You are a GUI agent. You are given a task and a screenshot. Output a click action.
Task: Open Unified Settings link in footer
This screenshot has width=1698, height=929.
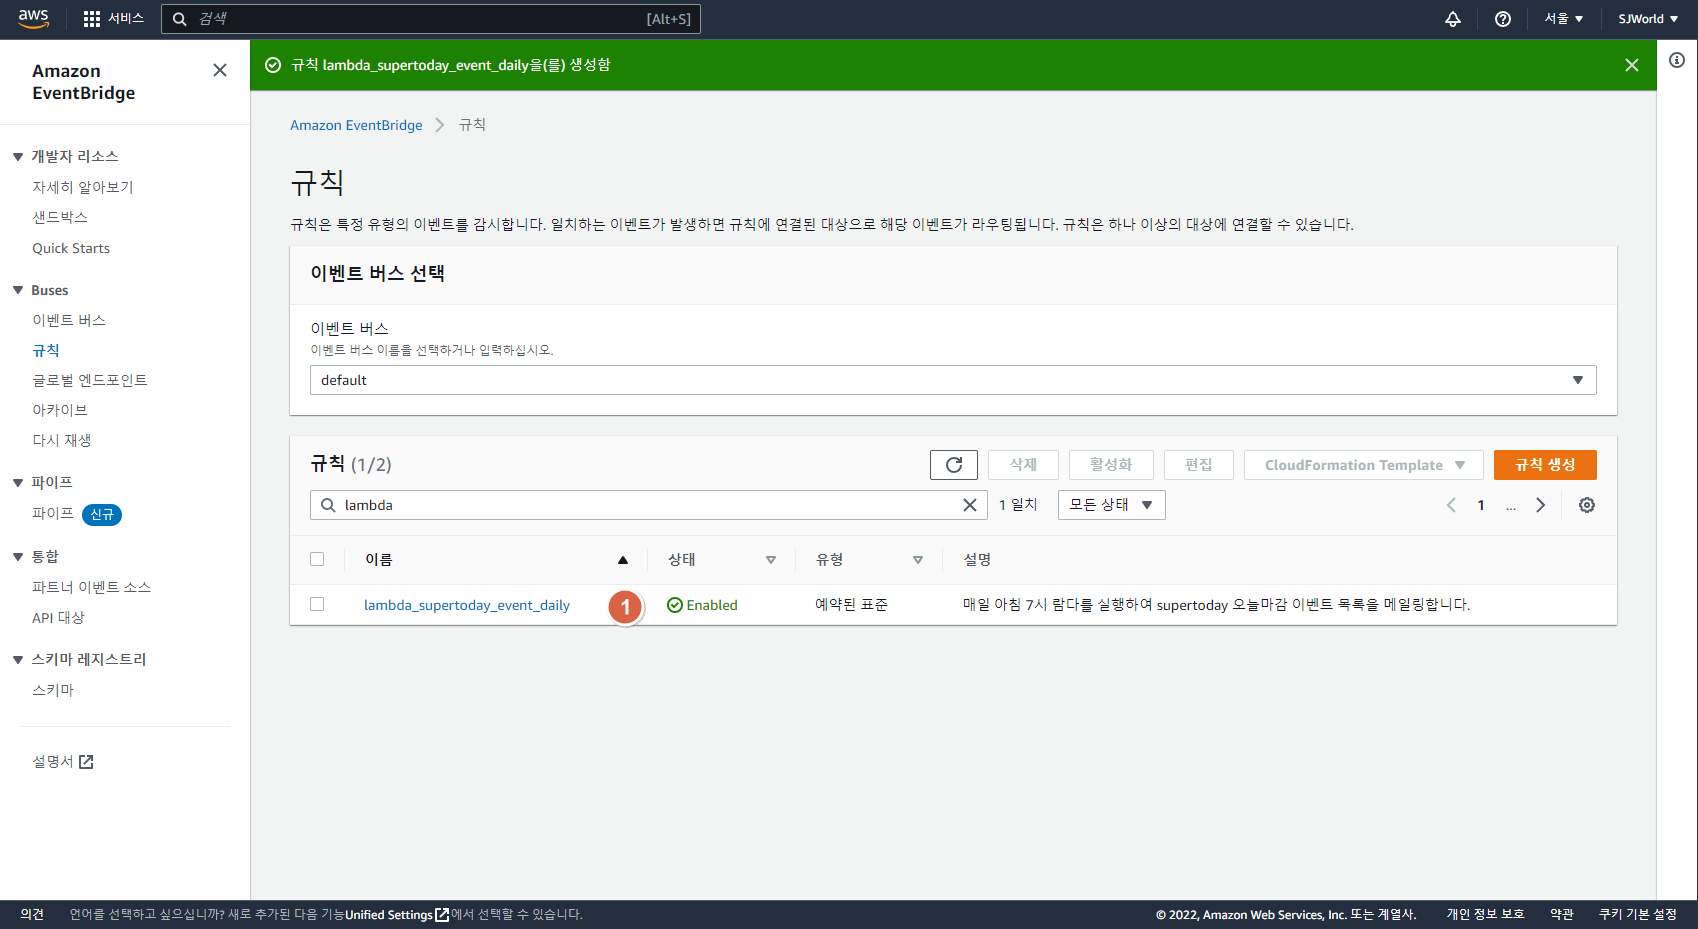[397, 915]
